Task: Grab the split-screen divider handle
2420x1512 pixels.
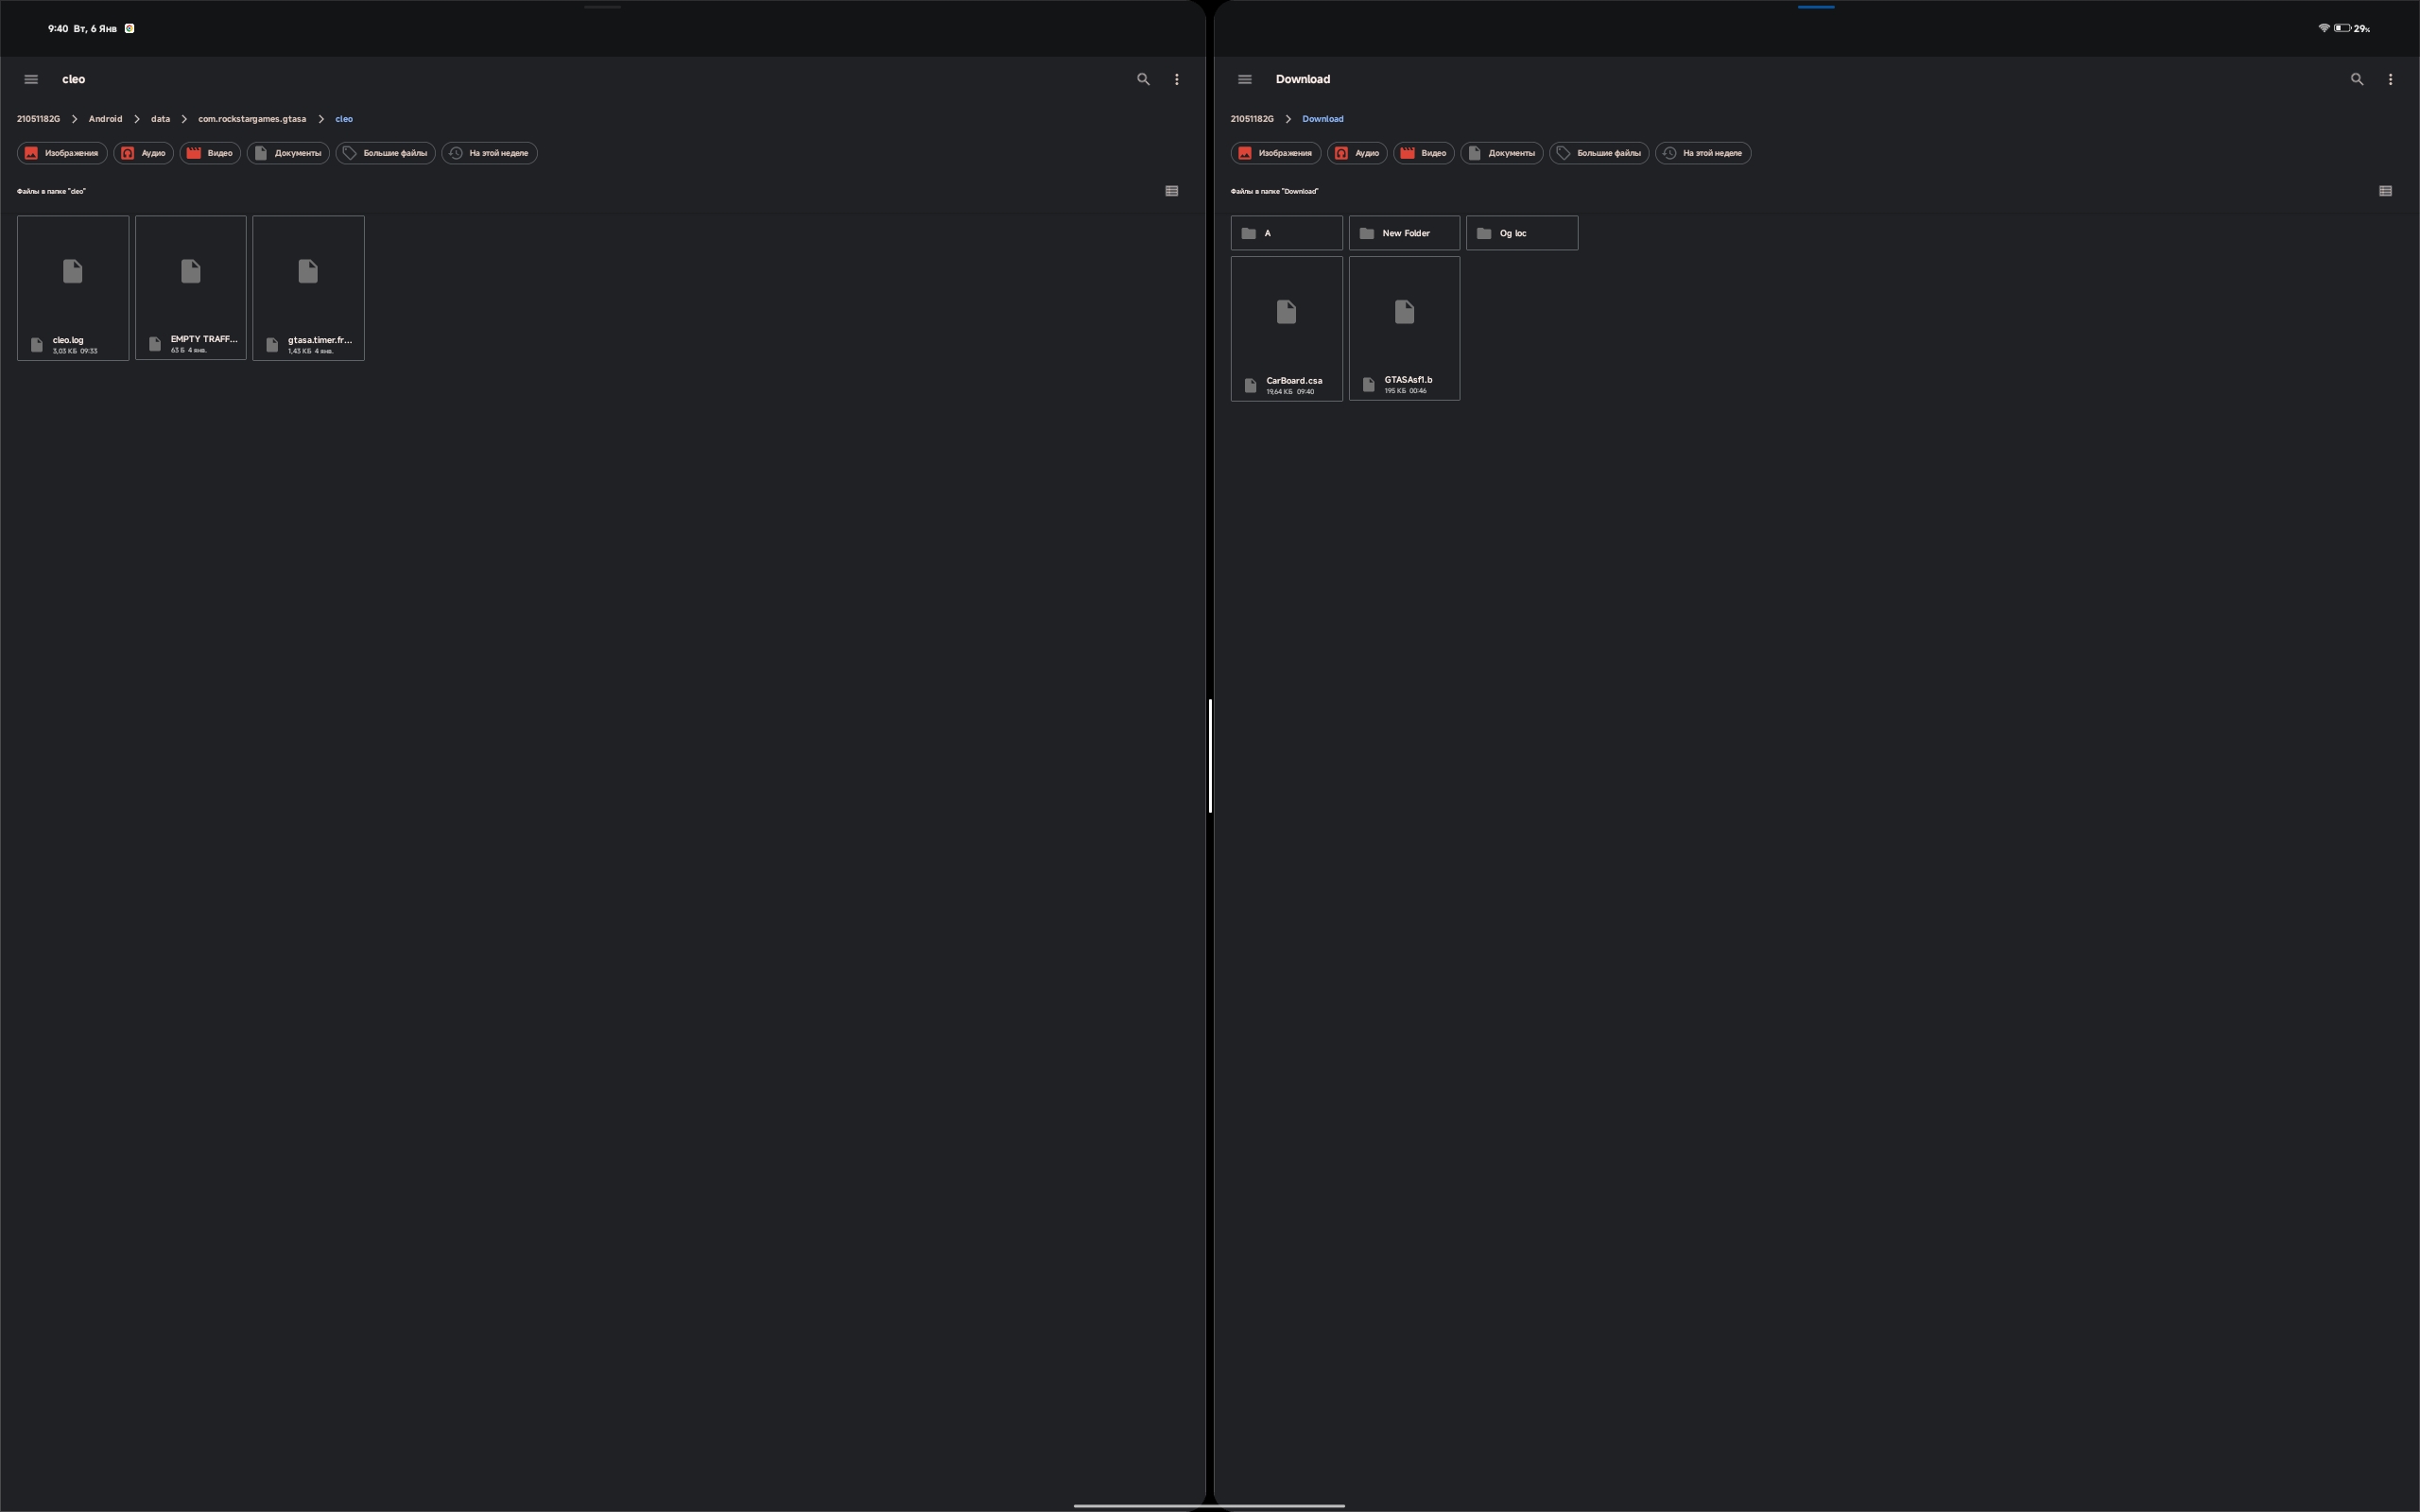Action: [1210, 756]
